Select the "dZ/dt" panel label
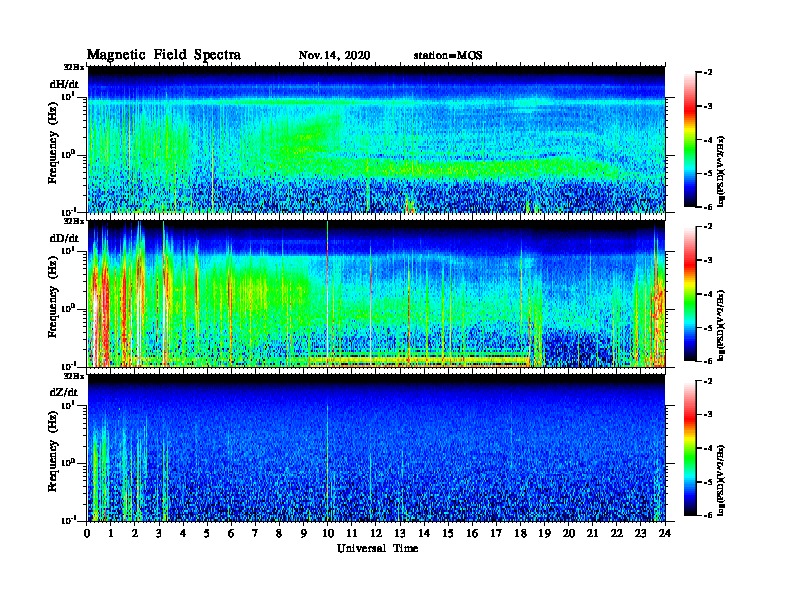 [64, 392]
